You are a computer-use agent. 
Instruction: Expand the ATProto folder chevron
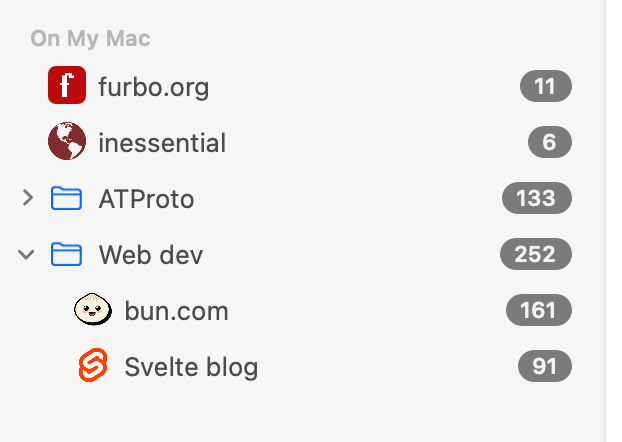(x=27, y=199)
